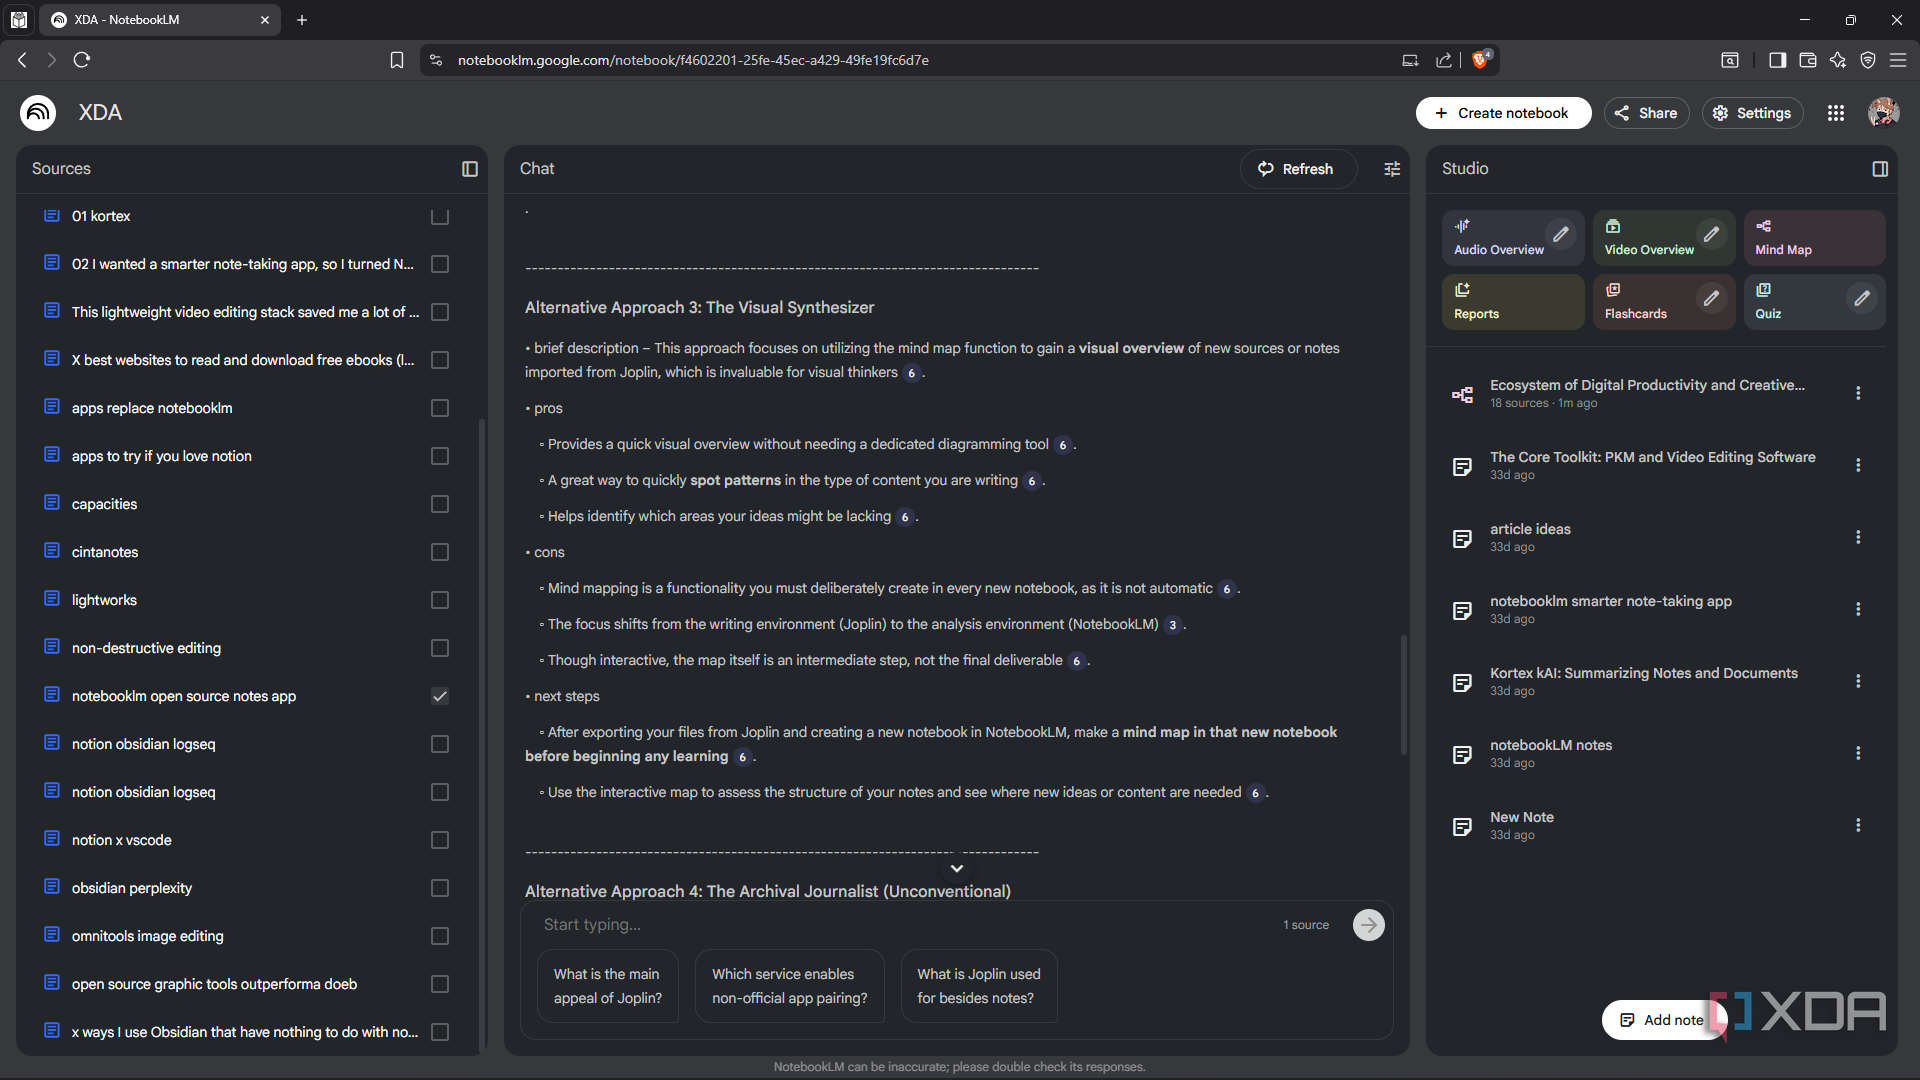Open options menu for article ideas
Screen dimensions: 1920x1080
1858,537
